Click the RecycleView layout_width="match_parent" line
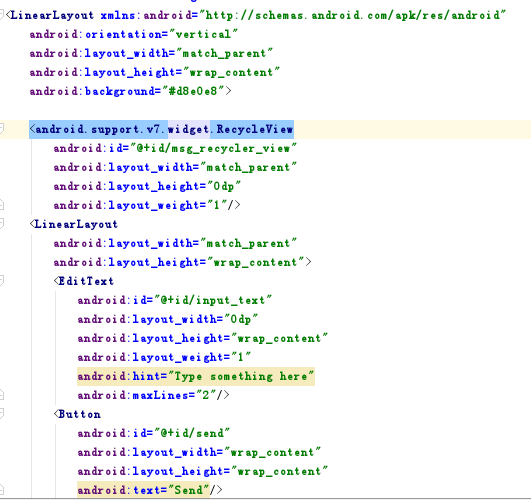Viewport: 531px width, 500px height. click(175, 167)
